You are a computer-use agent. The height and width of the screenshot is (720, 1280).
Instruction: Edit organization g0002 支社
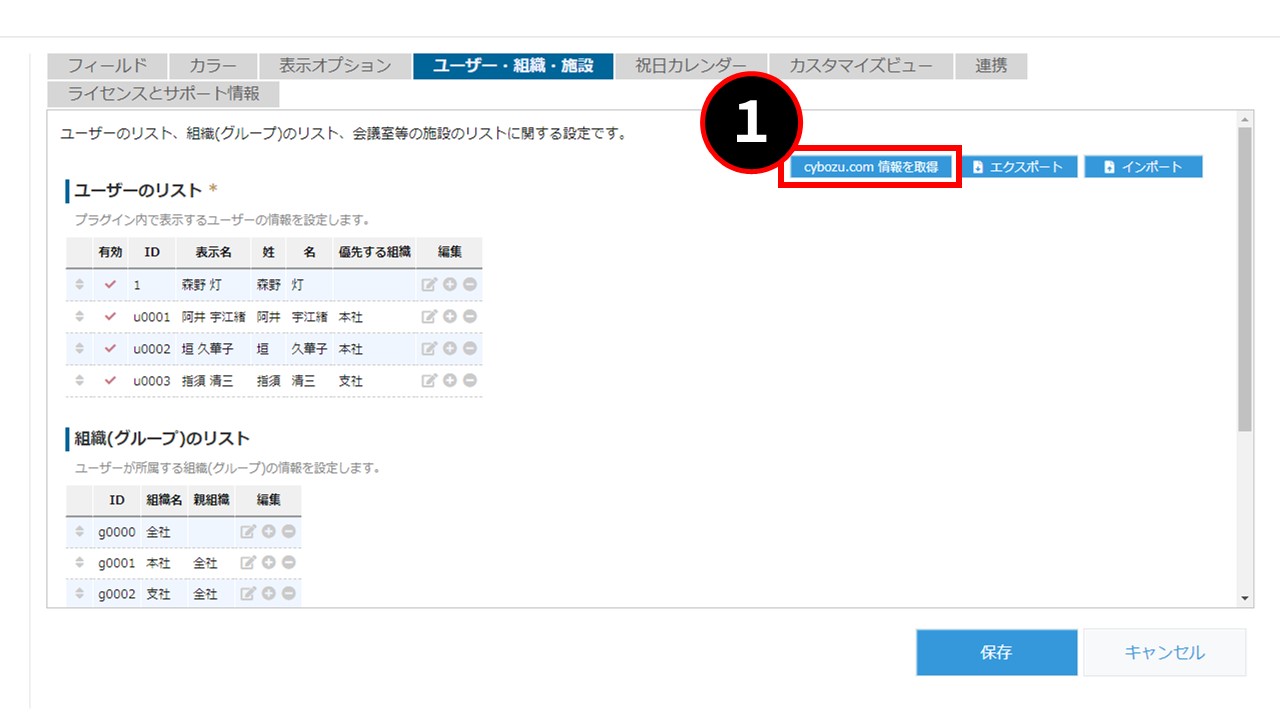click(x=248, y=594)
